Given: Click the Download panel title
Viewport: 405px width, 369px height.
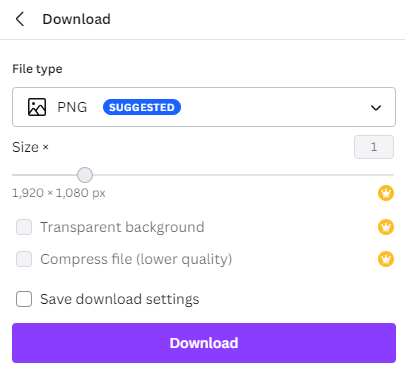Looking at the screenshot, I should (x=76, y=19).
